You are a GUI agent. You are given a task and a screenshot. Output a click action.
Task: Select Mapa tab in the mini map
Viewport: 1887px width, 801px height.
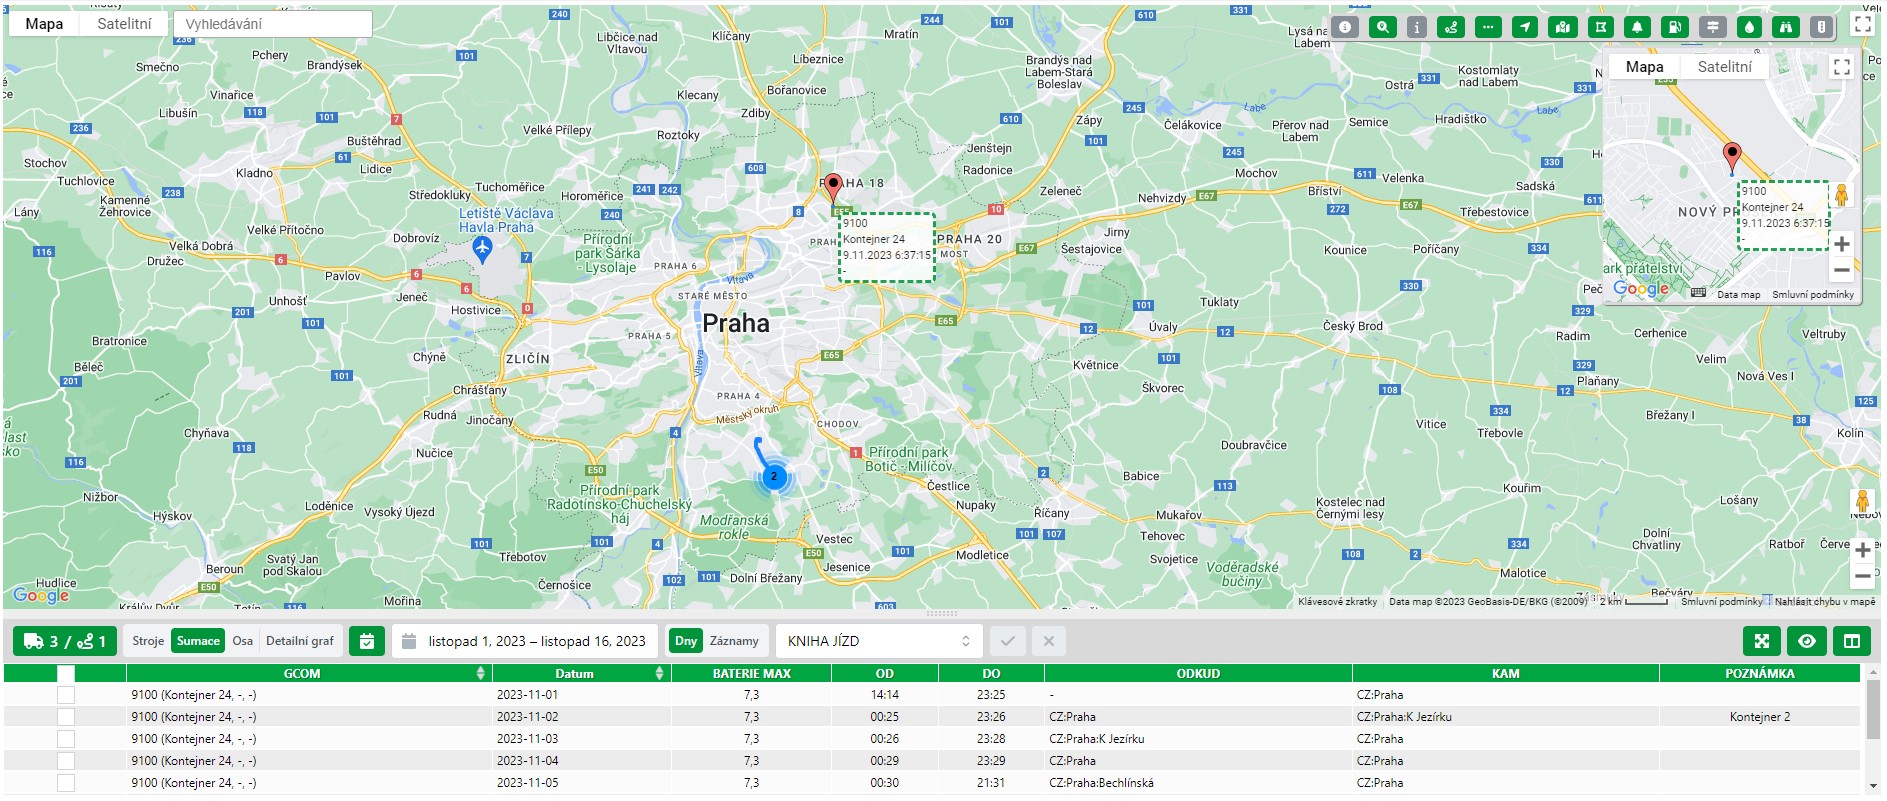[x=1644, y=67]
